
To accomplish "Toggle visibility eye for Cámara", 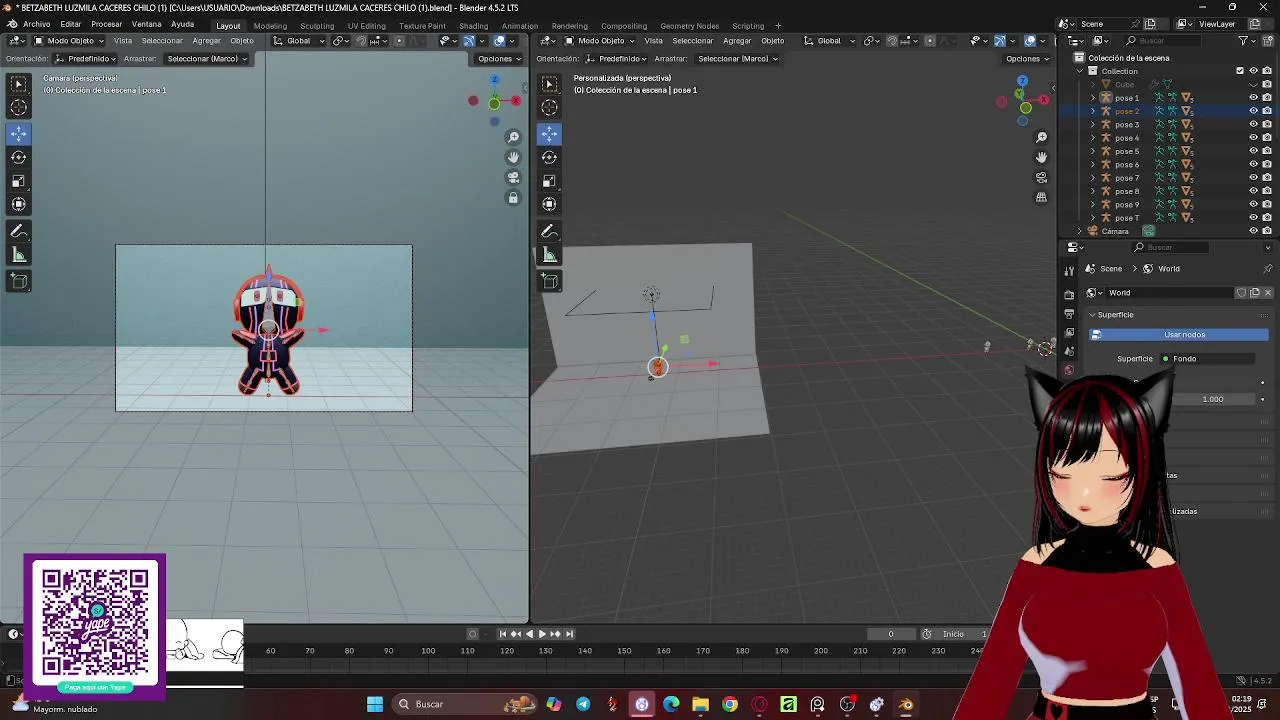I will 1253,231.
